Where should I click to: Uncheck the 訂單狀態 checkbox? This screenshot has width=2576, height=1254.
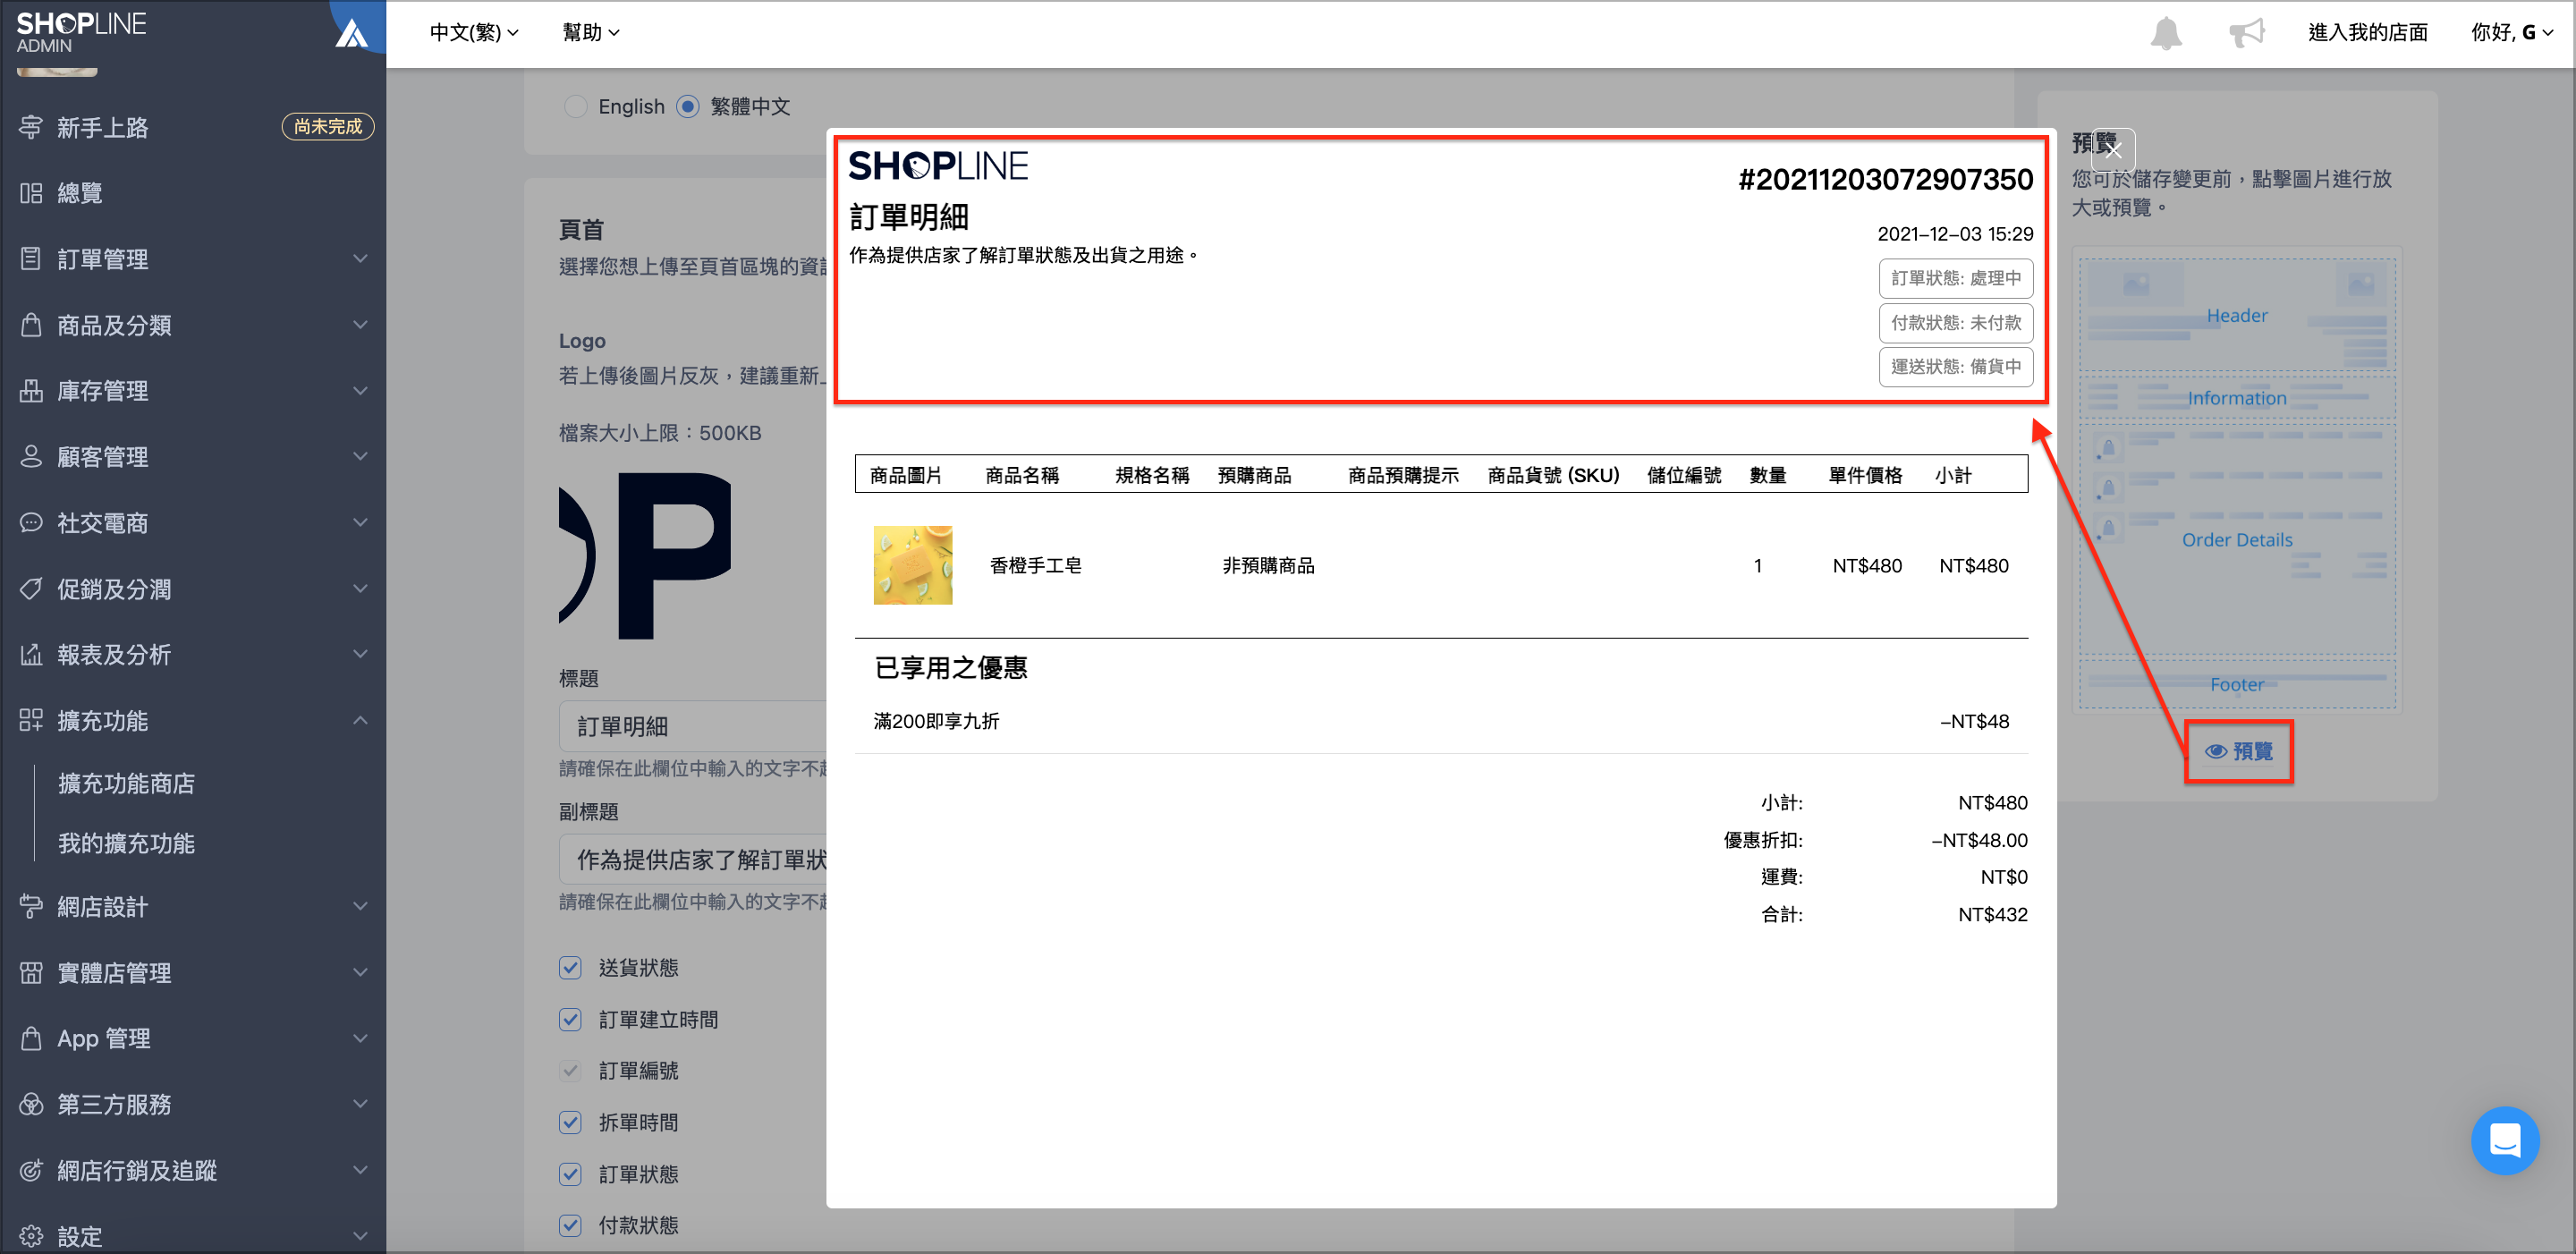570,1174
